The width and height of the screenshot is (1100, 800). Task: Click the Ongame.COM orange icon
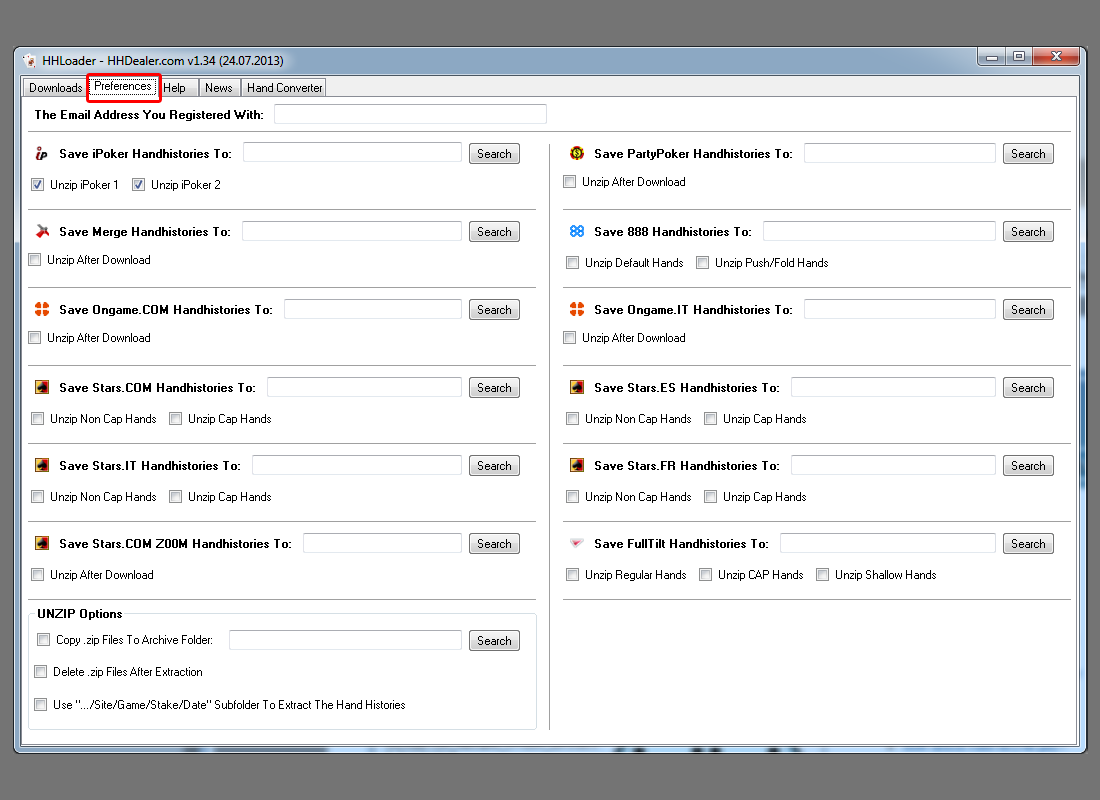coord(42,310)
